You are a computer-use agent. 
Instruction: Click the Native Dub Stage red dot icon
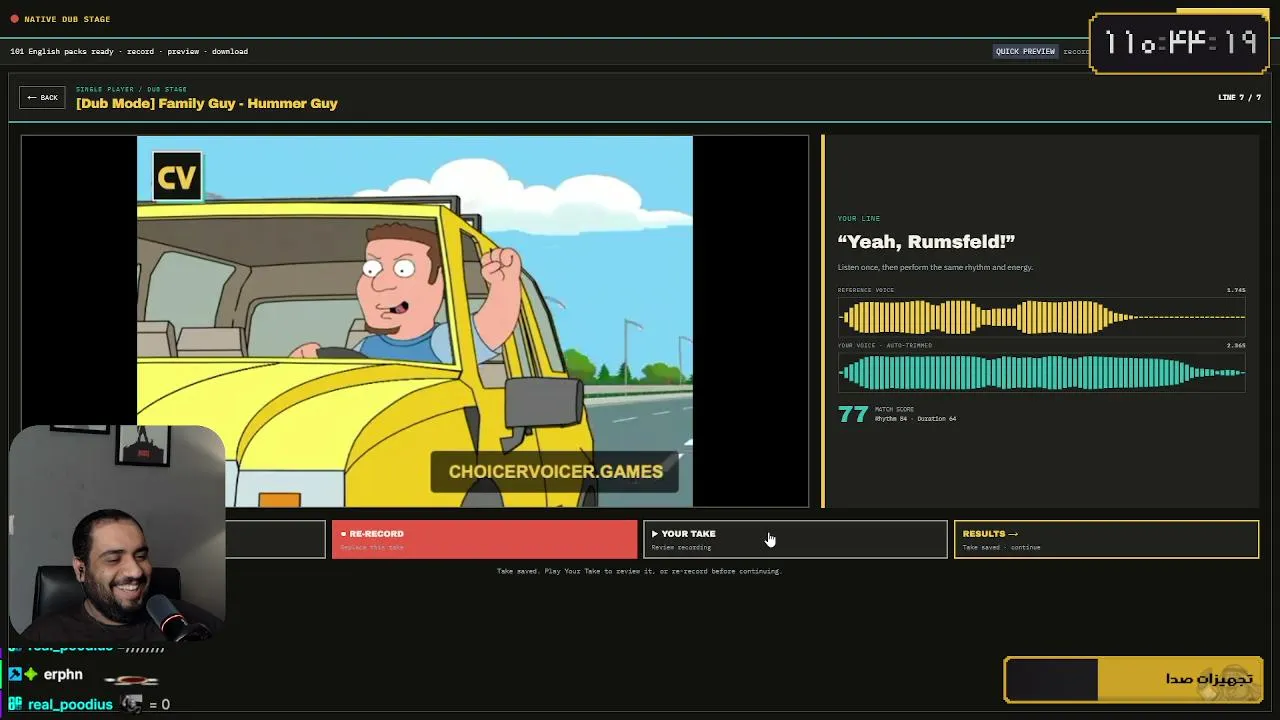tap(14, 19)
